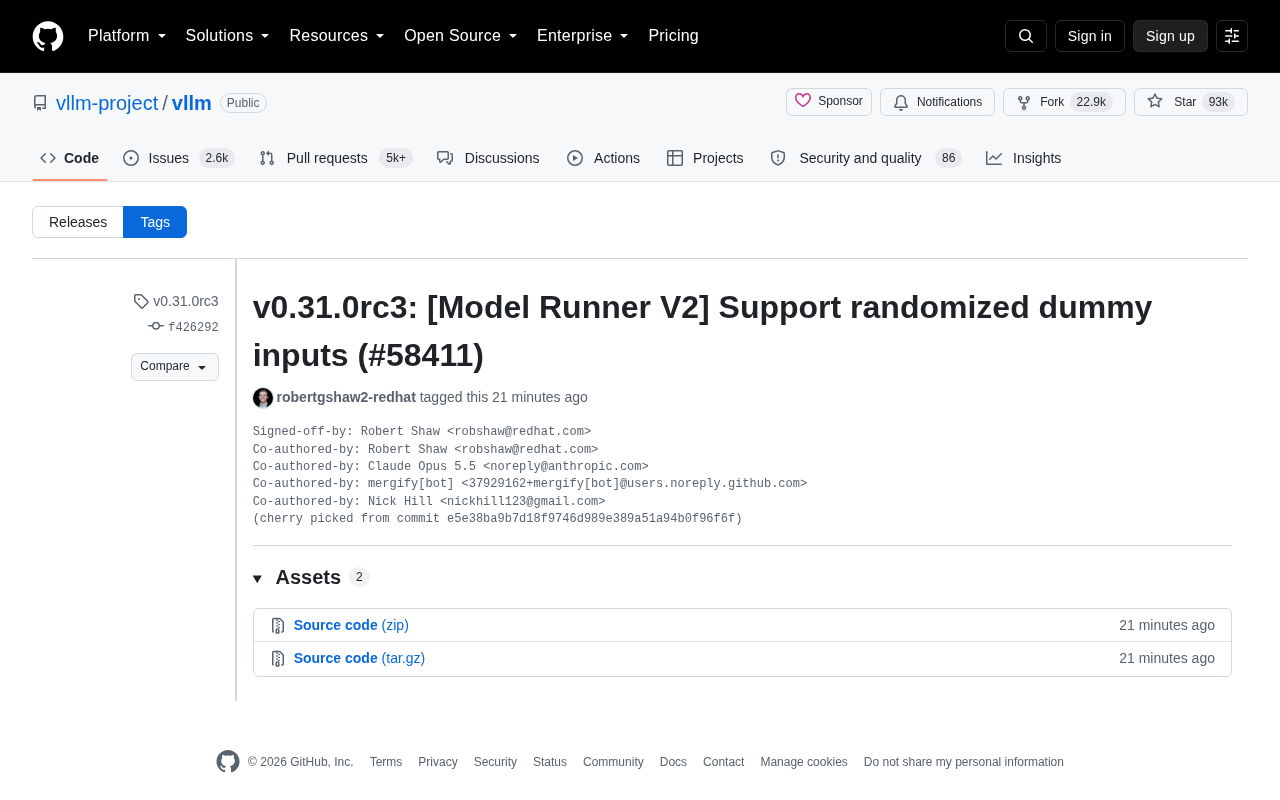Viewport: 1280px width, 800px height.
Task: Go to the Discussions tab
Action: coord(488,158)
